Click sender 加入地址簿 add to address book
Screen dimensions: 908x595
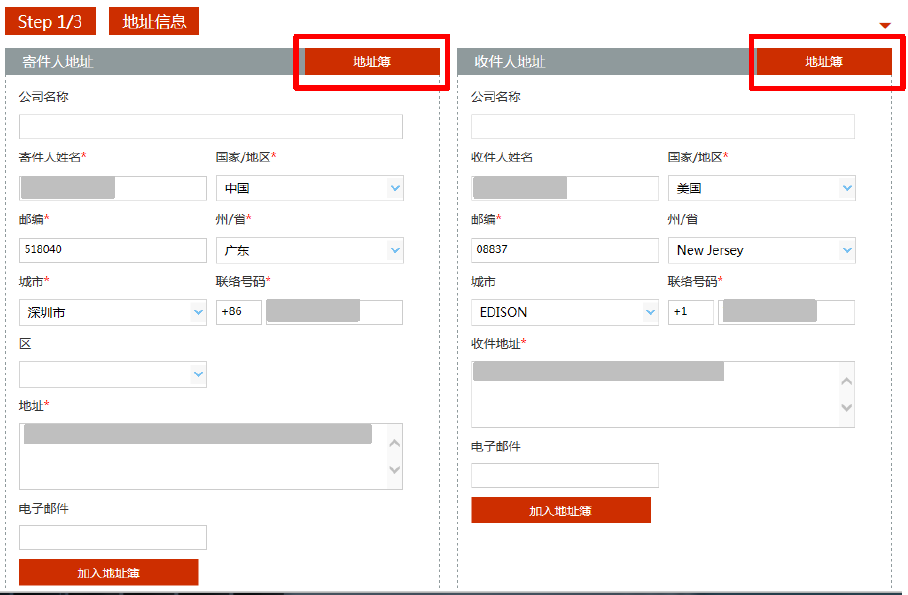[x=109, y=572]
